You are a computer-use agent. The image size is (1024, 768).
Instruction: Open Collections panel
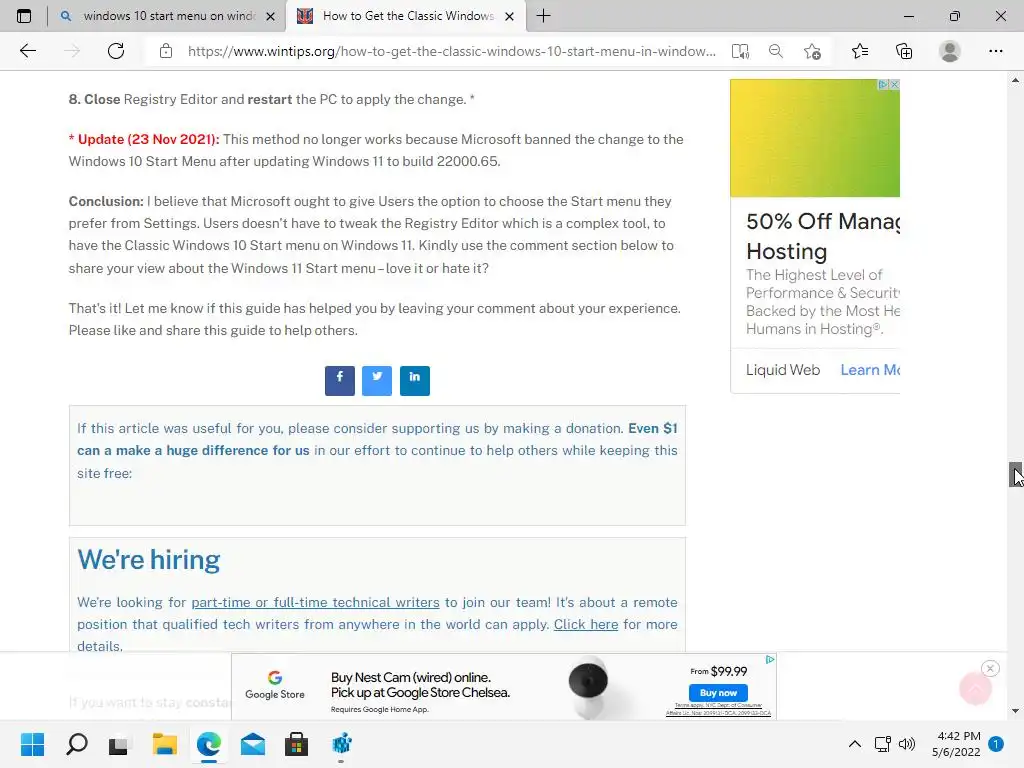pyautogui.click(x=904, y=51)
